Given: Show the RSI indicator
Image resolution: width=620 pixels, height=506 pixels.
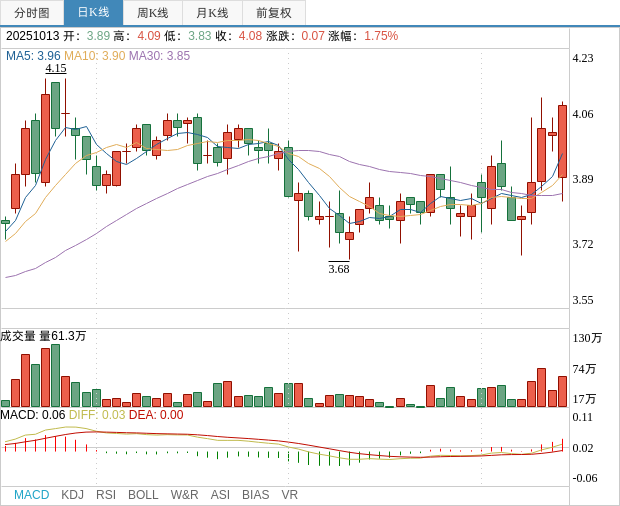Looking at the screenshot, I should (106, 495).
